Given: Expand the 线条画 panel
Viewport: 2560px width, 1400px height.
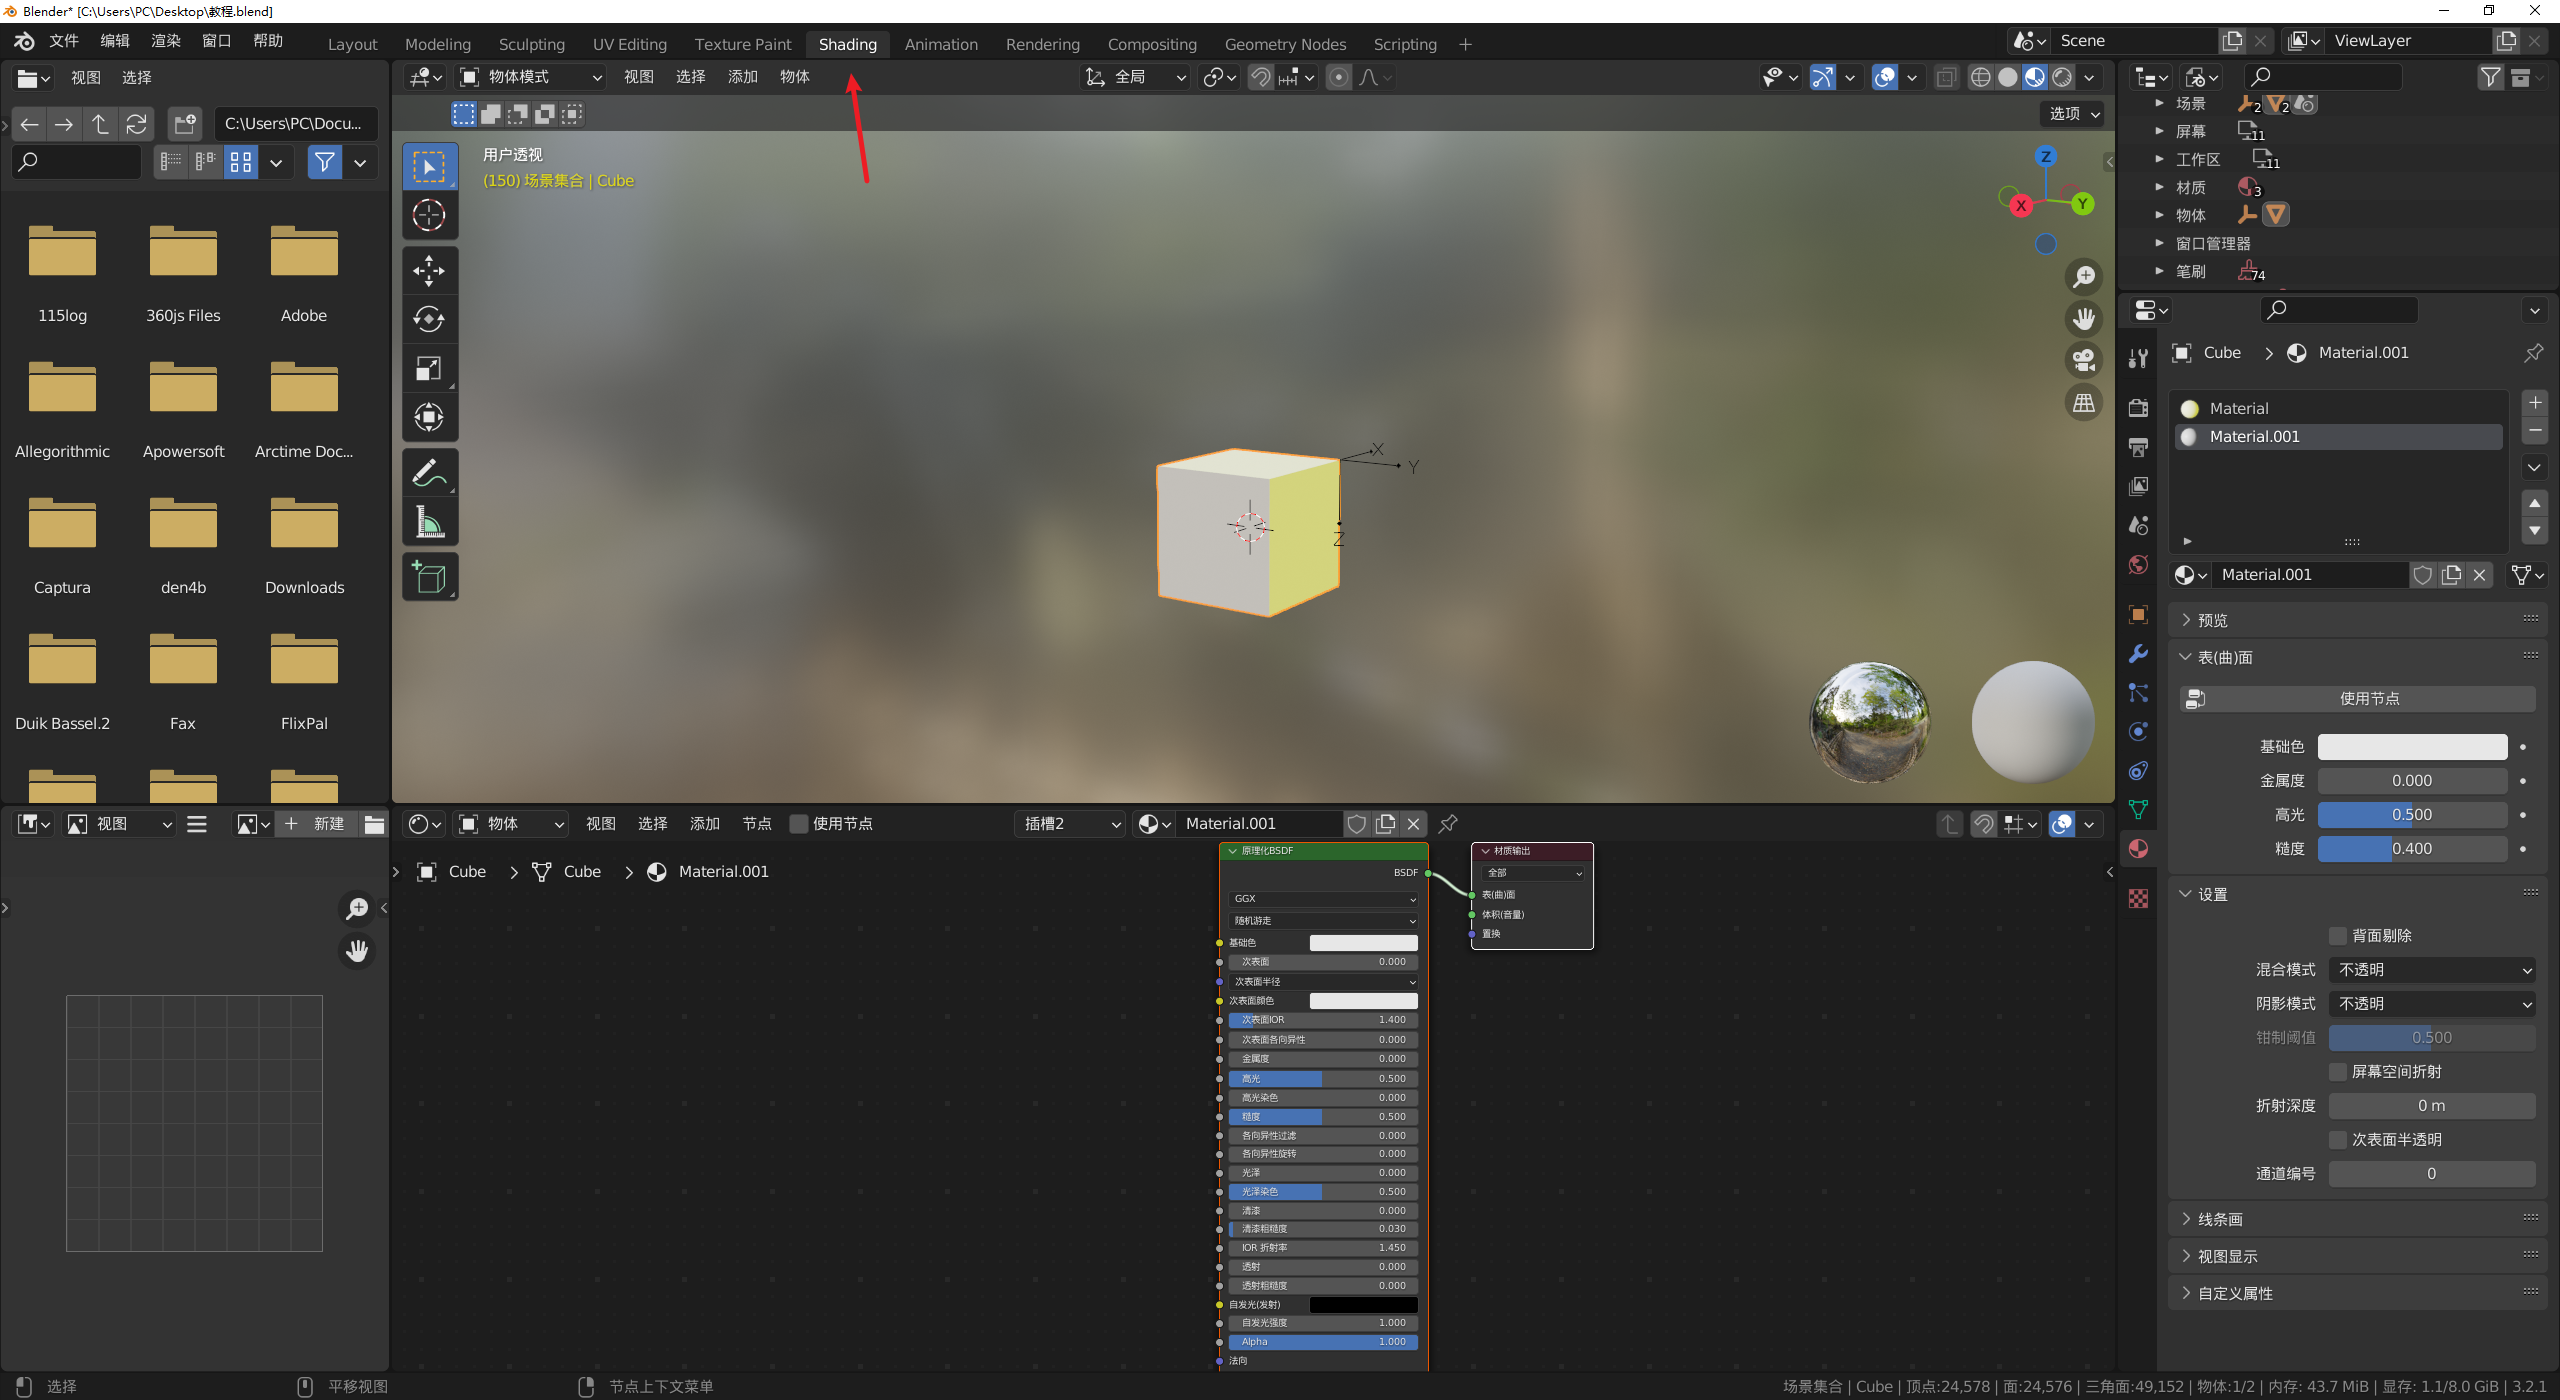Looking at the screenshot, I should click(x=2220, y=1219).
